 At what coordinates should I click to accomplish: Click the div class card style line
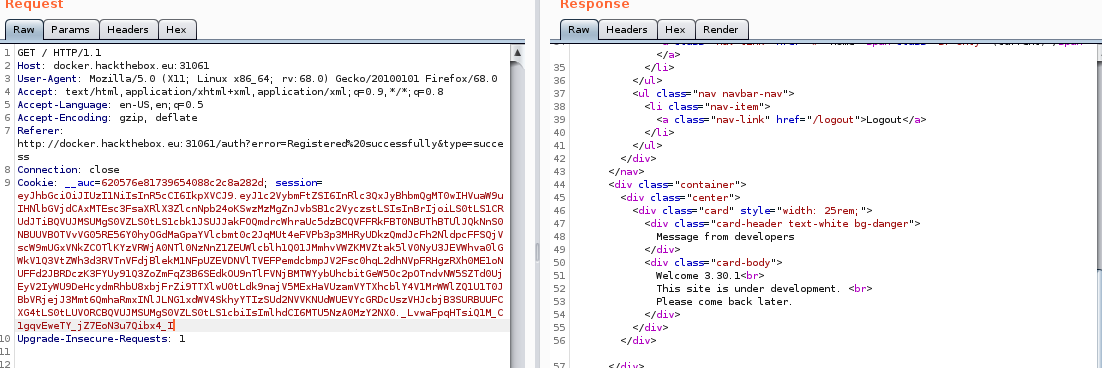tap(753, 210)
